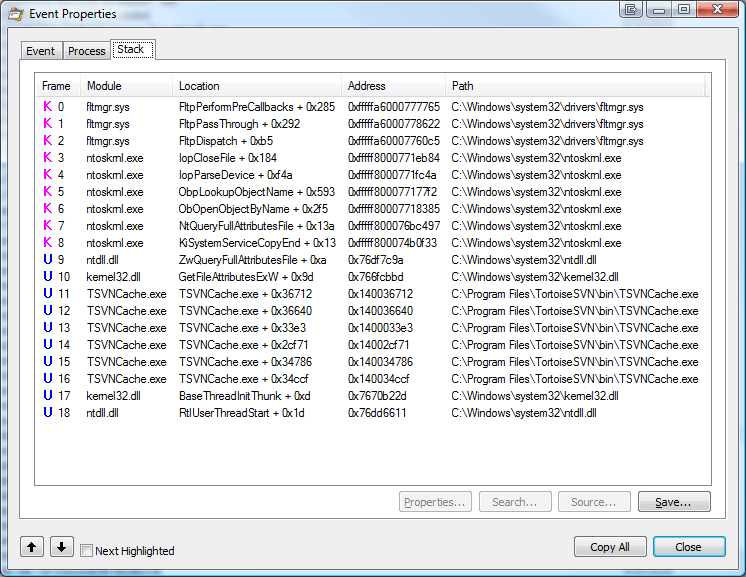Select address '0x76dd6611' cell

(x=377, y=413)
